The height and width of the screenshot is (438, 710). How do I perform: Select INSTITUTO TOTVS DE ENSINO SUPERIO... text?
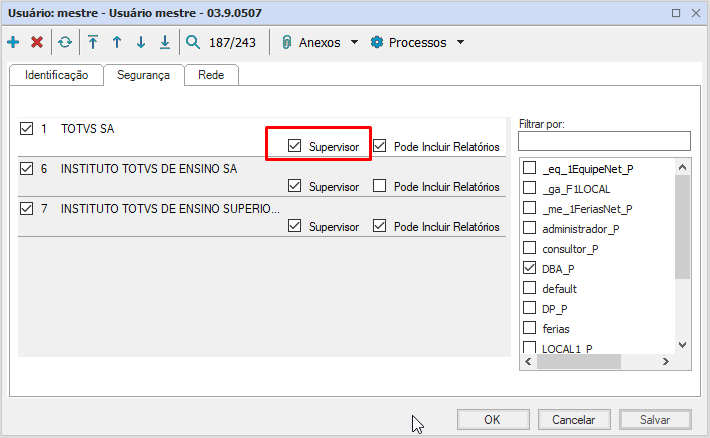coord(170,209)
